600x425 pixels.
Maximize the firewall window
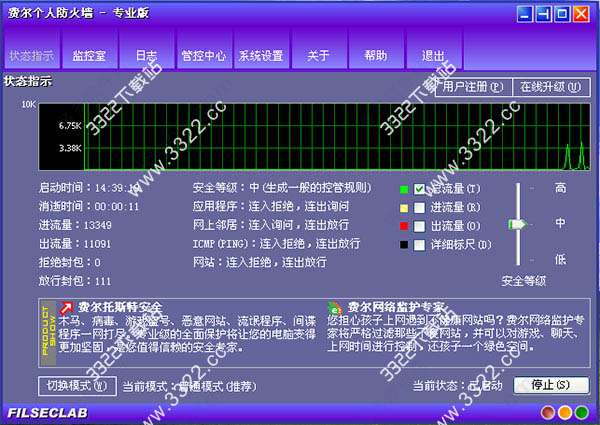[x=562, y=15]
